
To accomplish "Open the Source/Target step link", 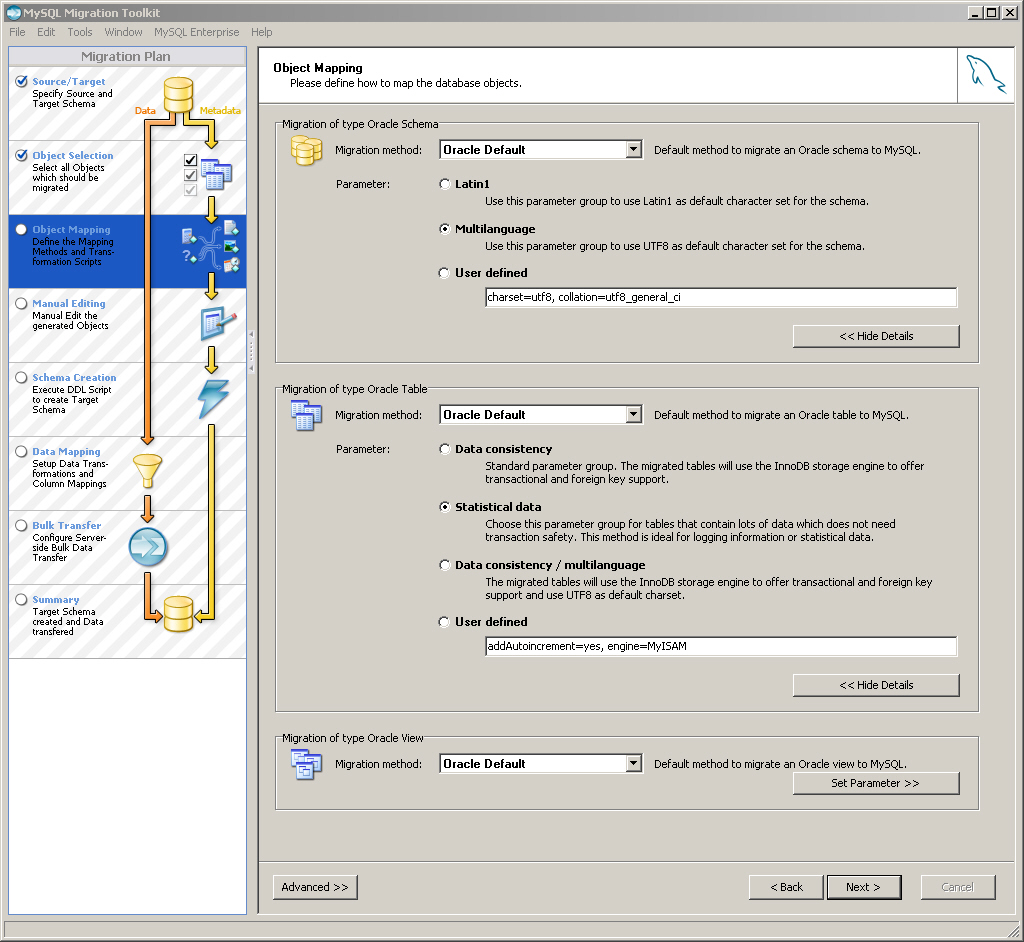I will 69,82.
